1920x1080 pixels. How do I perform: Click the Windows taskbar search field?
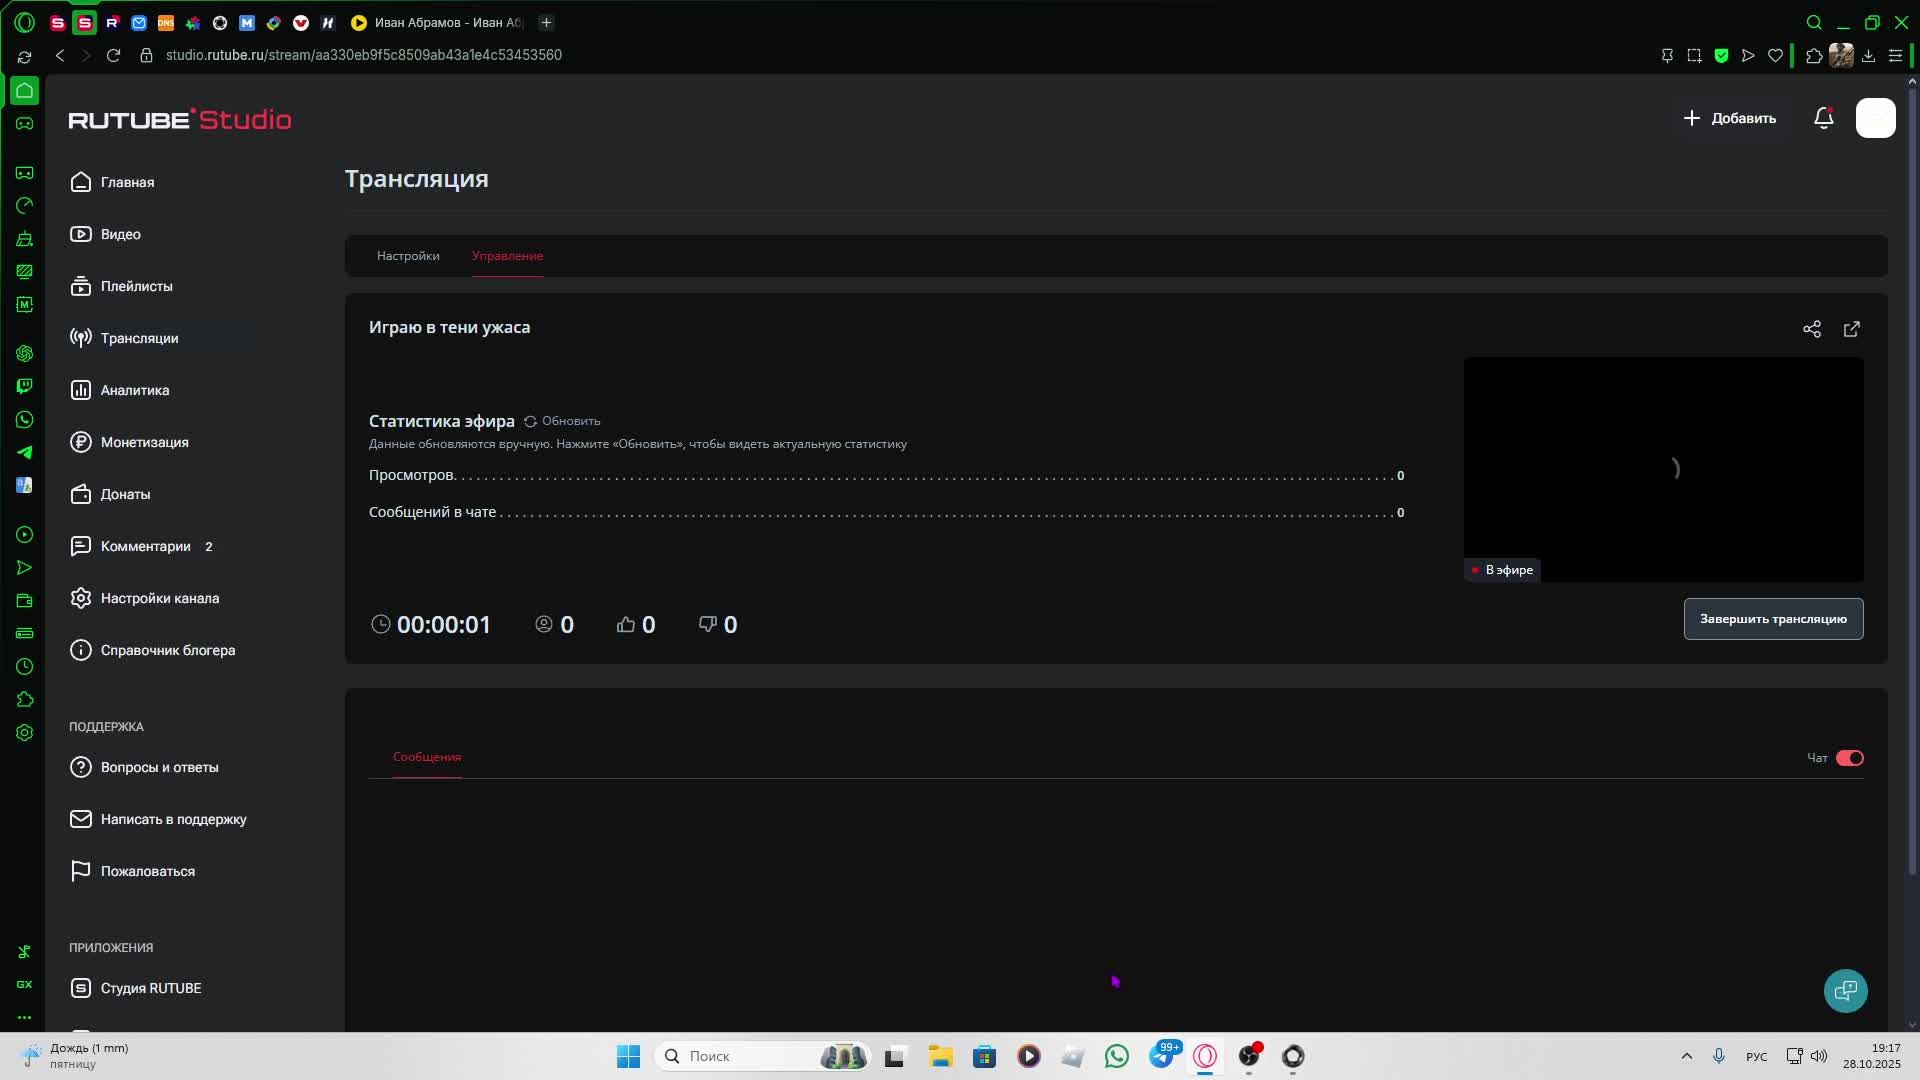coord(740,1056)
